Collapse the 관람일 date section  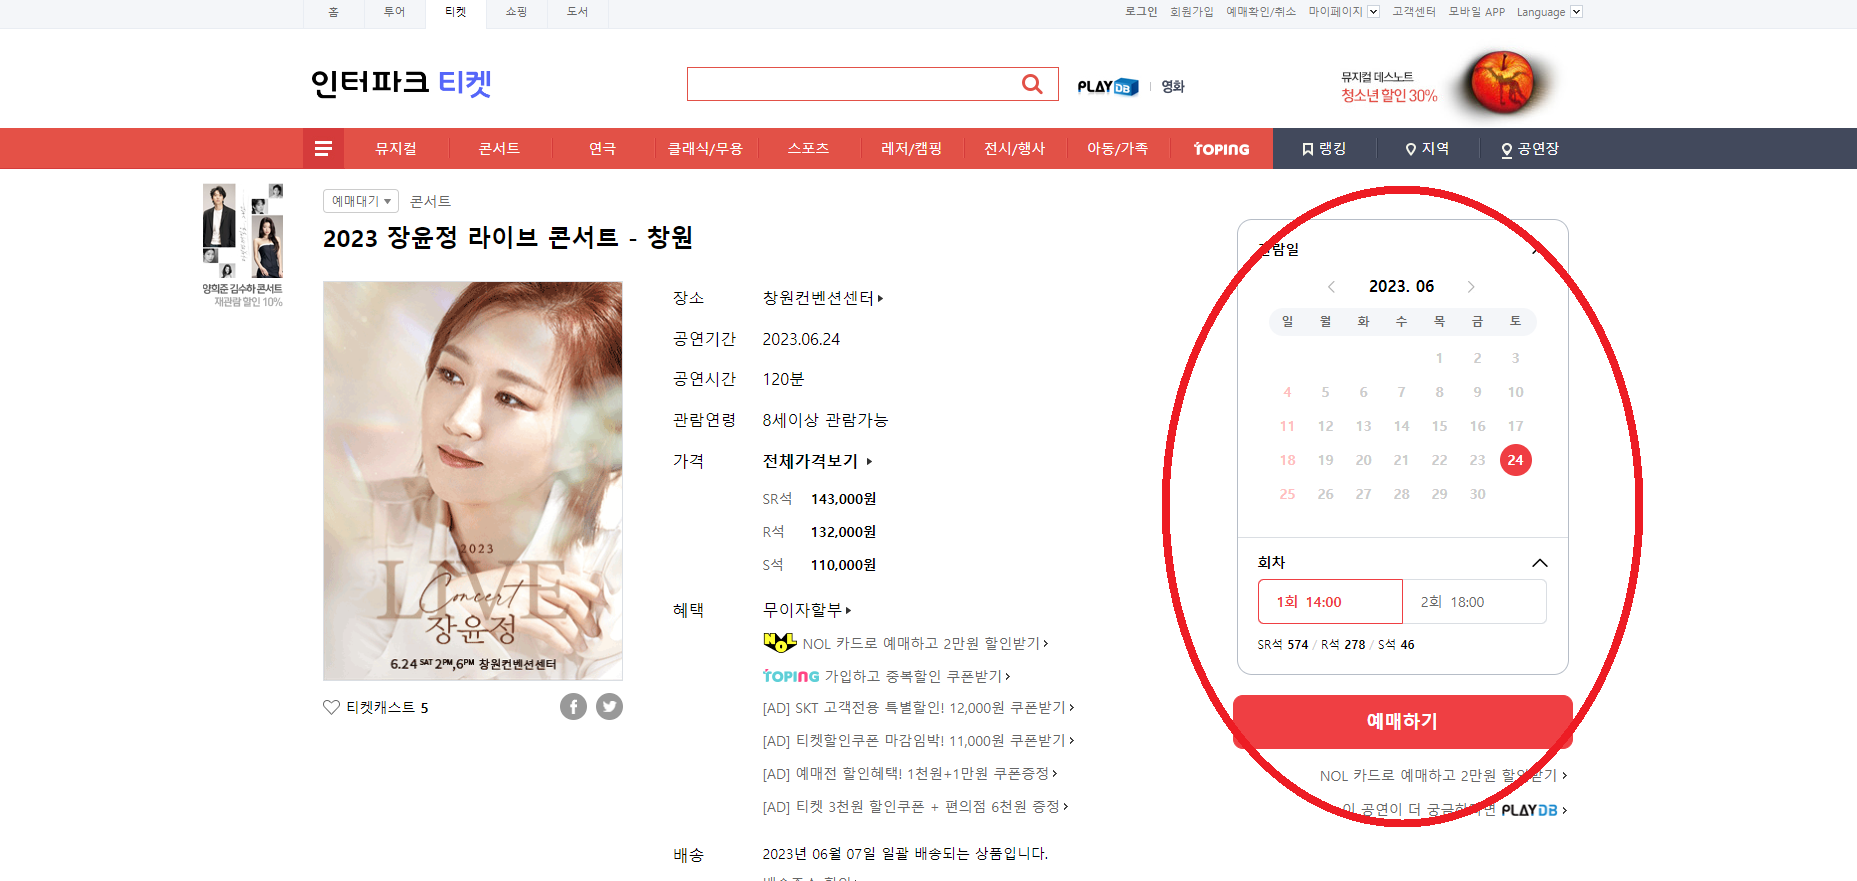pos(1540,249)
